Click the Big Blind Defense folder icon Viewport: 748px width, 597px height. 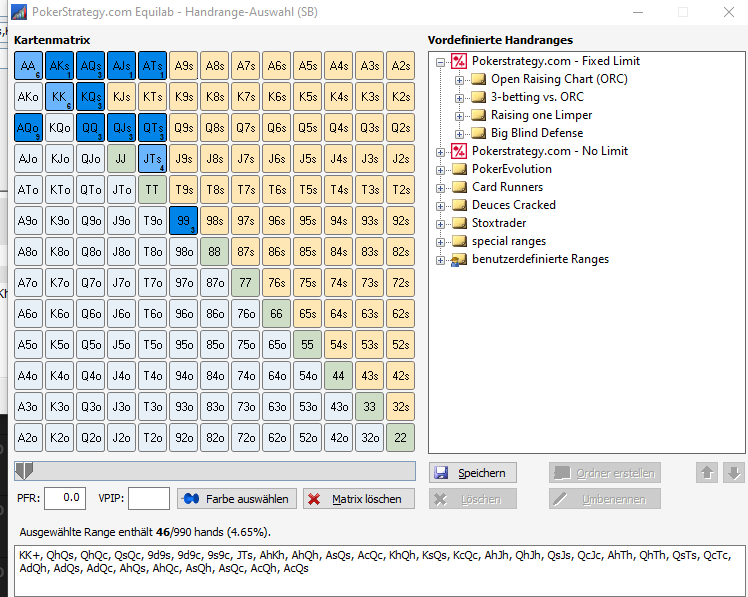tap(478, 133)
